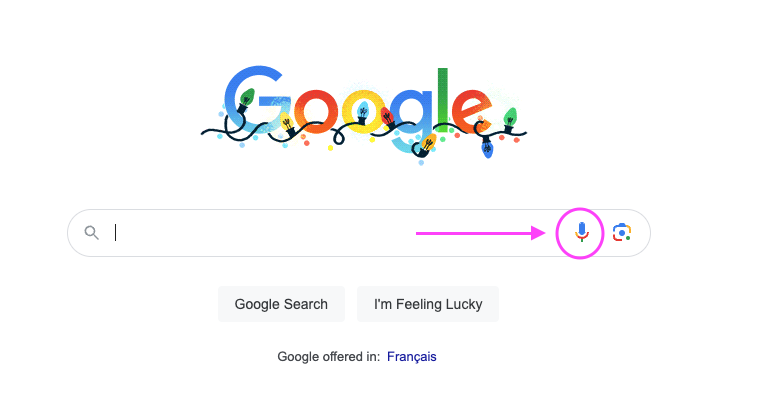Viewport: 758px width, 407px height.
Task: Click the voice search microphone icon
Action: coord(581,232)
